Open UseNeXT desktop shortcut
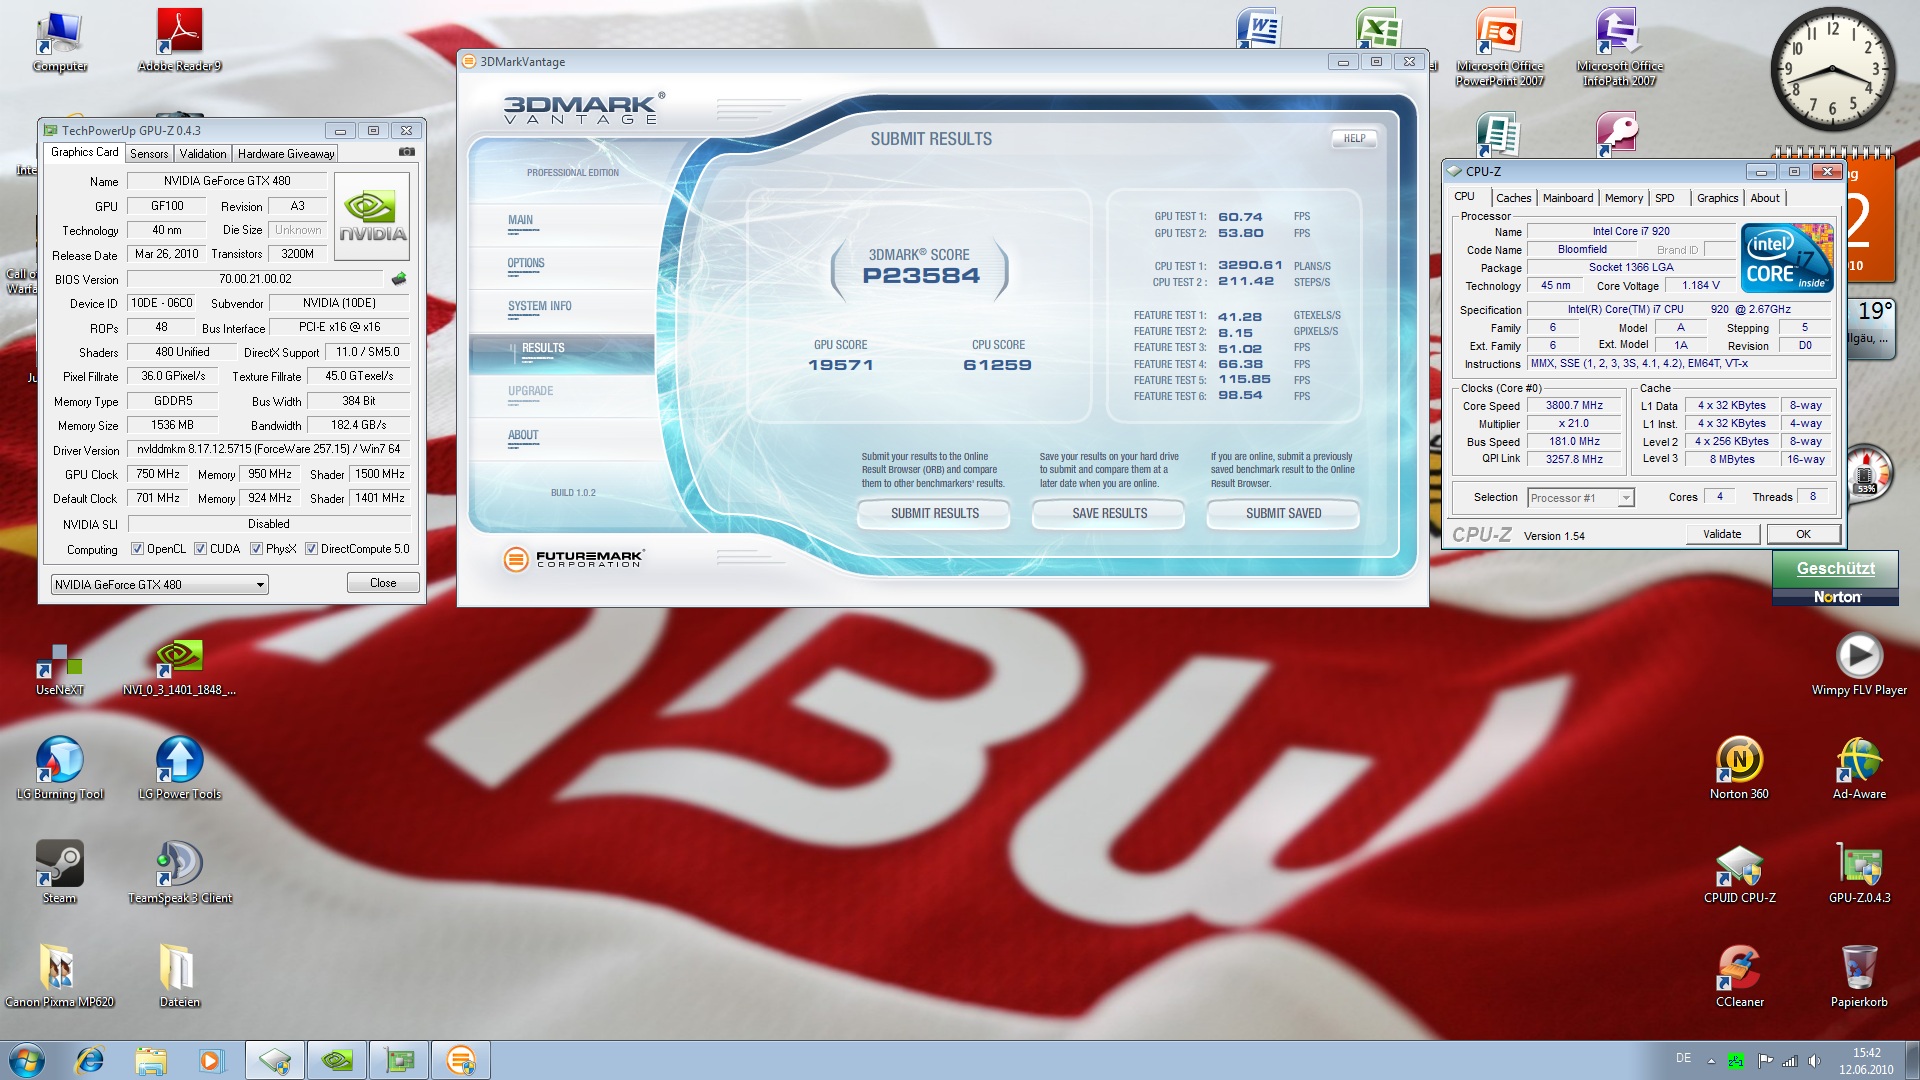The width and height of the screenshot is (1920, 1080). (60, 669)
